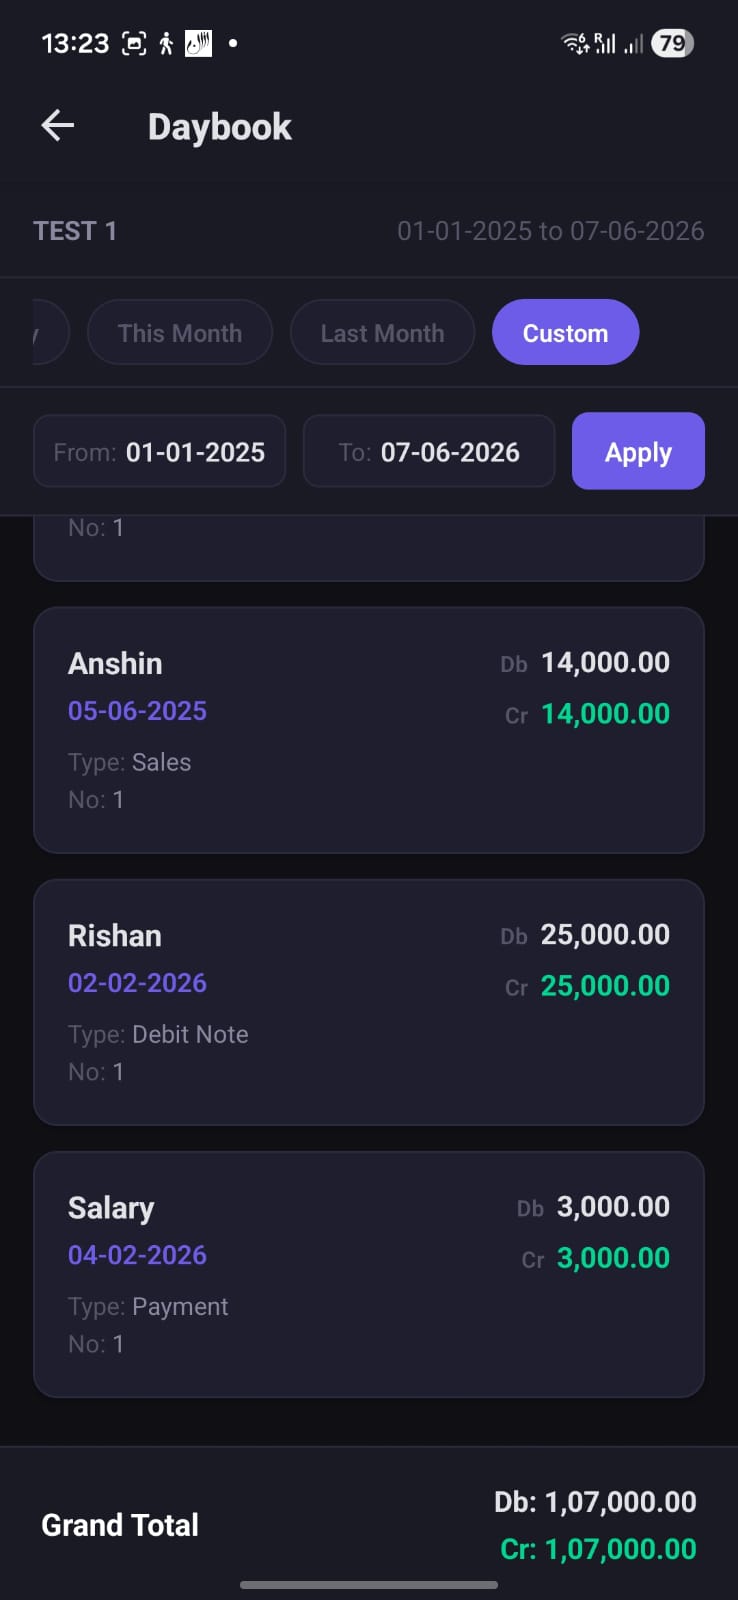
Task: Tap the screen recorder status icon
Action: pos(134,43)
